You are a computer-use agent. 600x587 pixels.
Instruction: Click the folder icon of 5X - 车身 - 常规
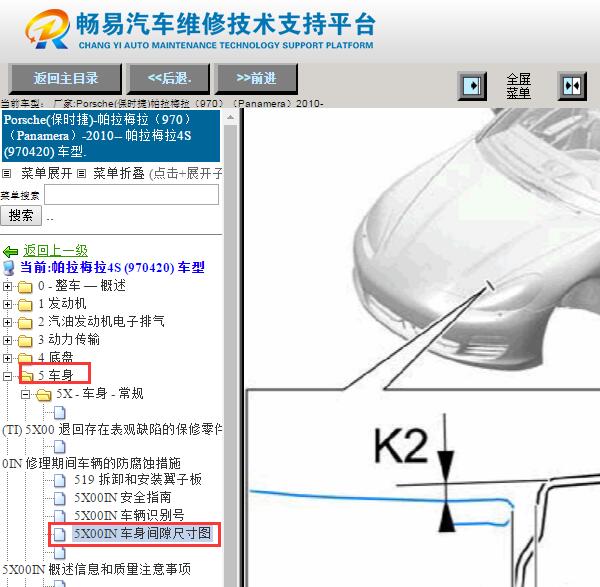(44, 395)
